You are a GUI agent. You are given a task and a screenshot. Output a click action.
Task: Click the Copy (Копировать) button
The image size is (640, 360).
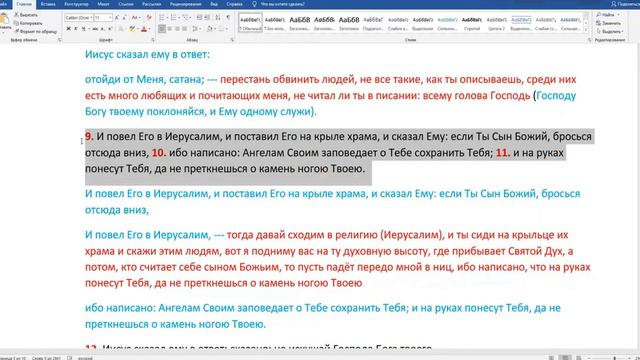tap(28, 23)
